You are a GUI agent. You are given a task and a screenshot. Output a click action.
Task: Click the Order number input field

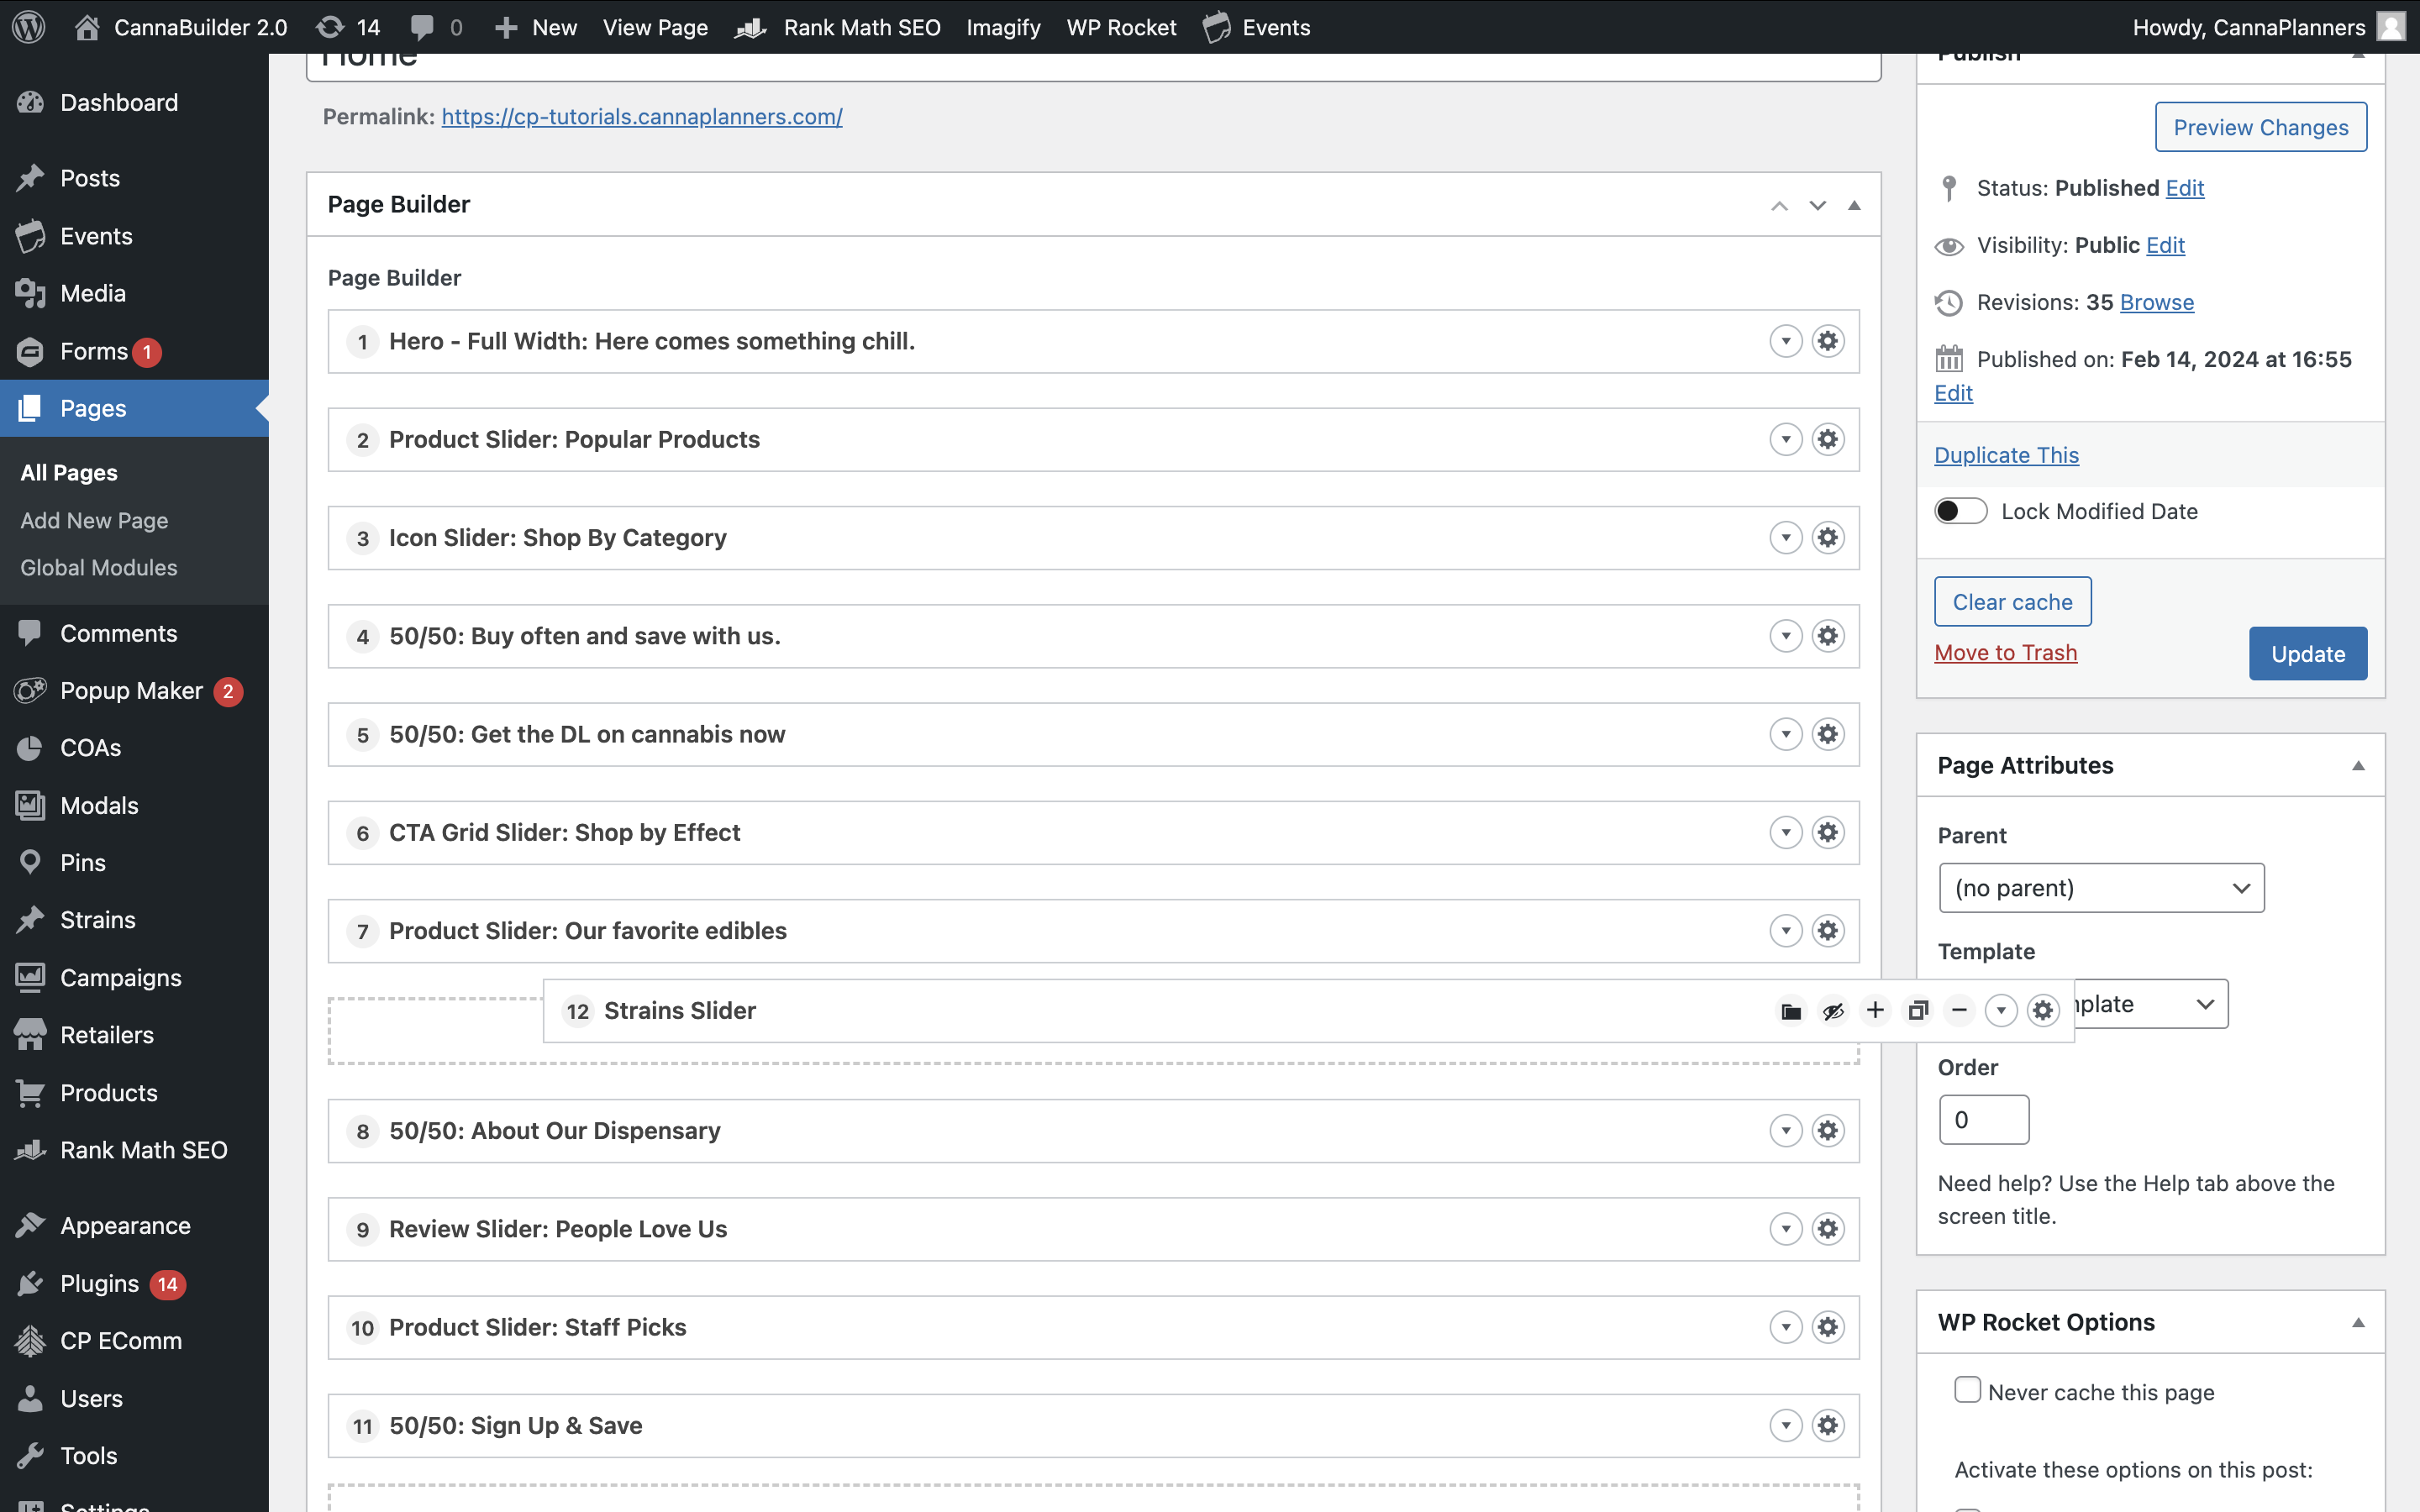tap(1983, 1119)
